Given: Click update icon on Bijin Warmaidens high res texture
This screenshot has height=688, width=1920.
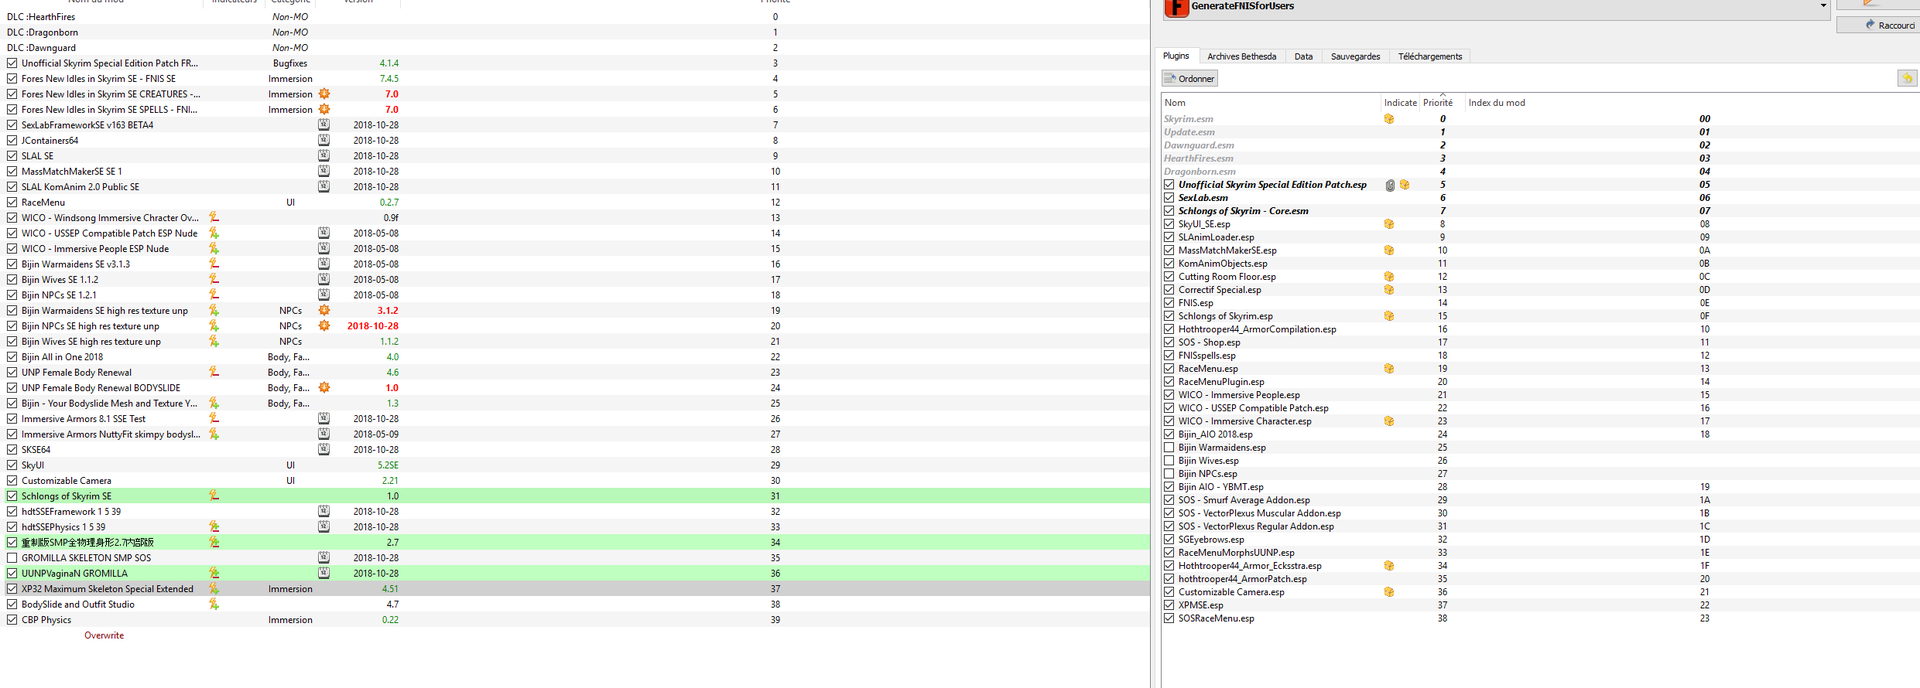Looking at the screenshot, I should [x=324, y=310].
